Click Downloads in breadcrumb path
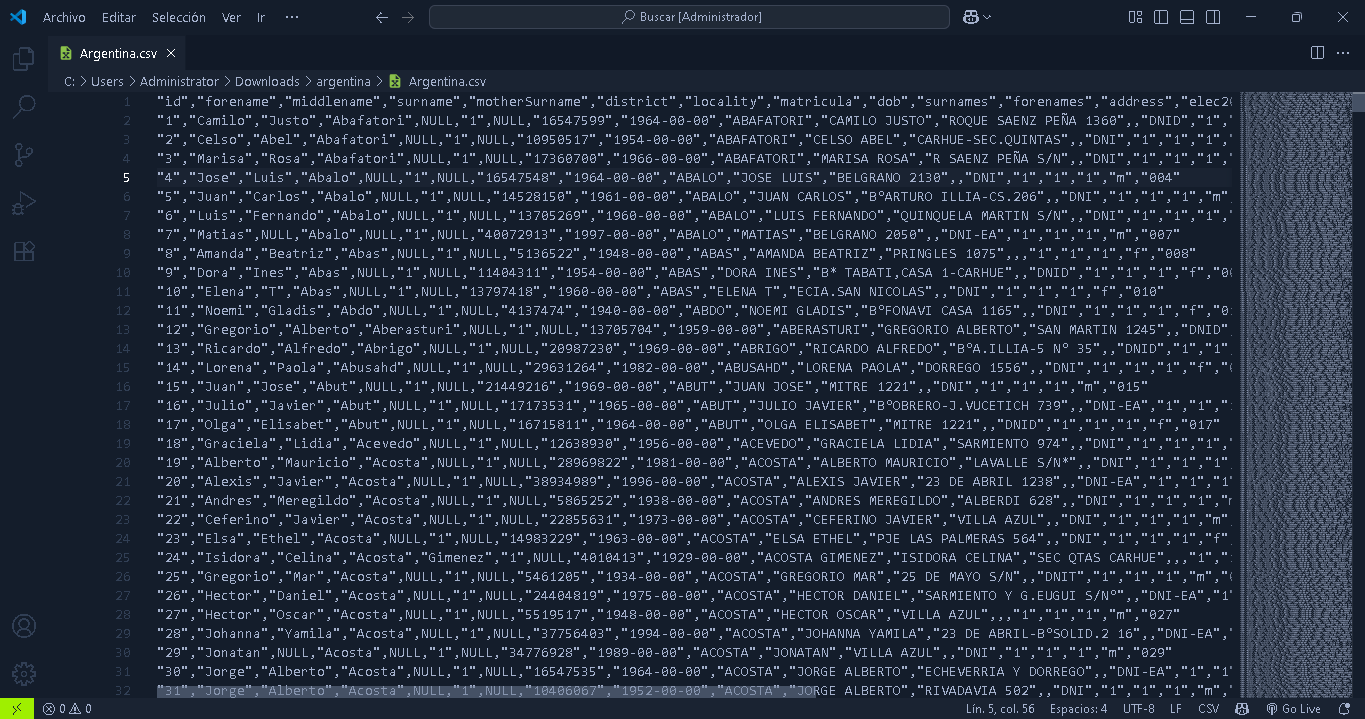This screenshot has height=719, width=1365. [x=267, y=81]
